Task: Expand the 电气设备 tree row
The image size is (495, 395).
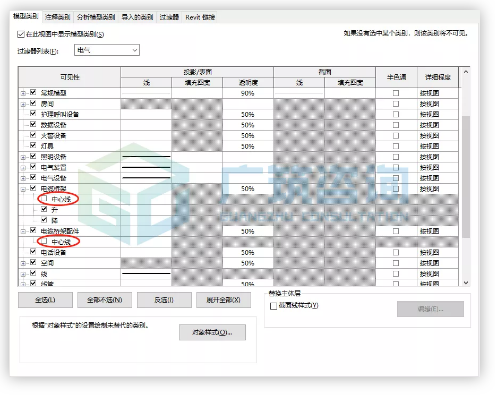Action: [x=23, y=178]
